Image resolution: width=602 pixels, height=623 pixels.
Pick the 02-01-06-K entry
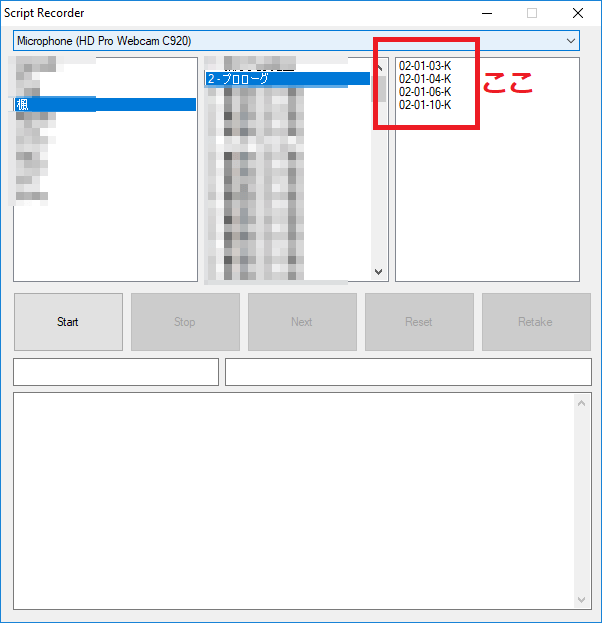424,92
